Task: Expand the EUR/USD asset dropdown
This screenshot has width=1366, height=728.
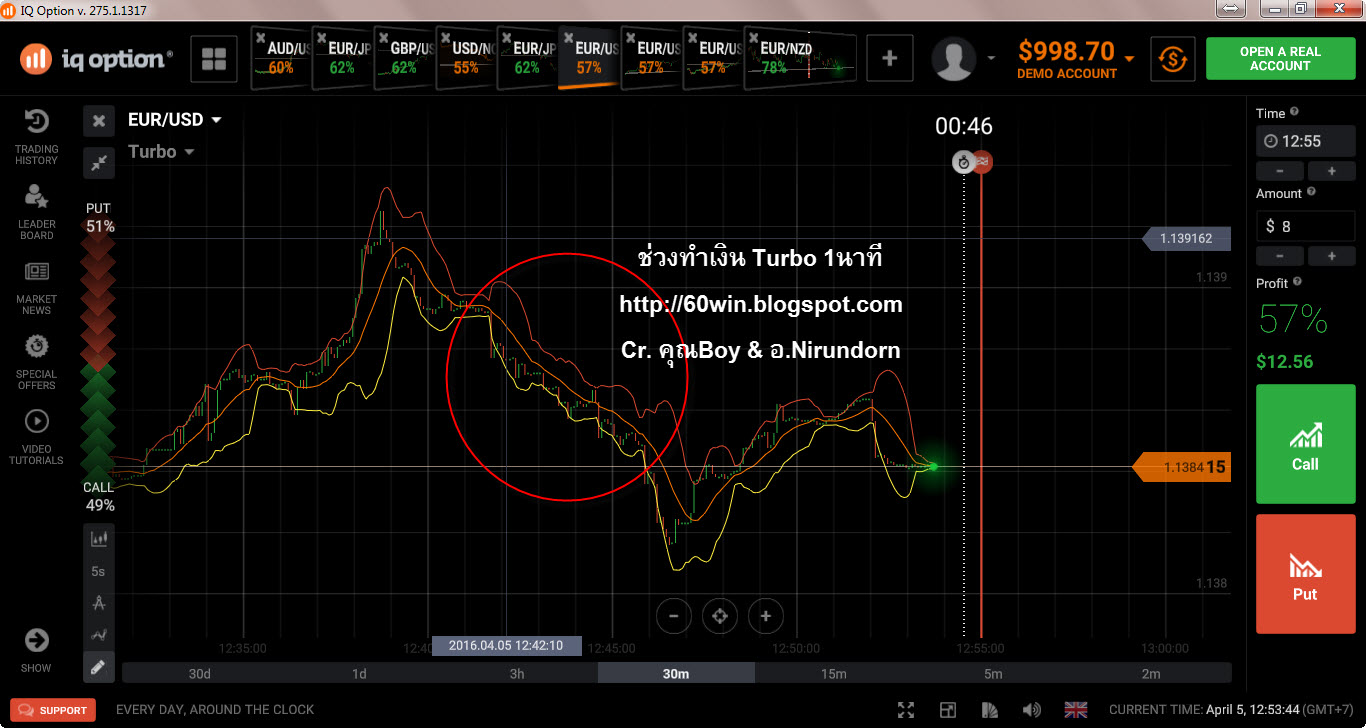Action: (x=216, y=120)
